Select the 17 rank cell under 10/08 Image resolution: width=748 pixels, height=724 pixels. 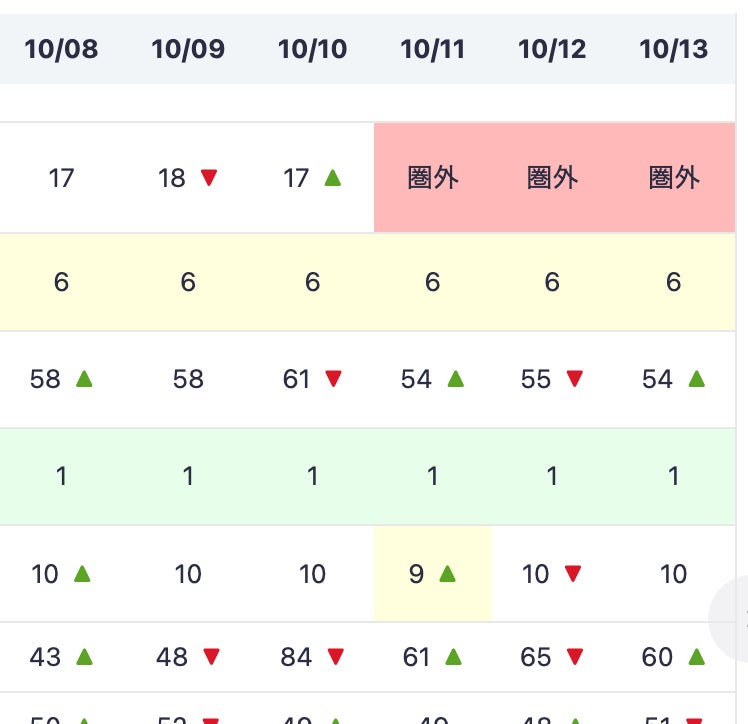[61, 178]
